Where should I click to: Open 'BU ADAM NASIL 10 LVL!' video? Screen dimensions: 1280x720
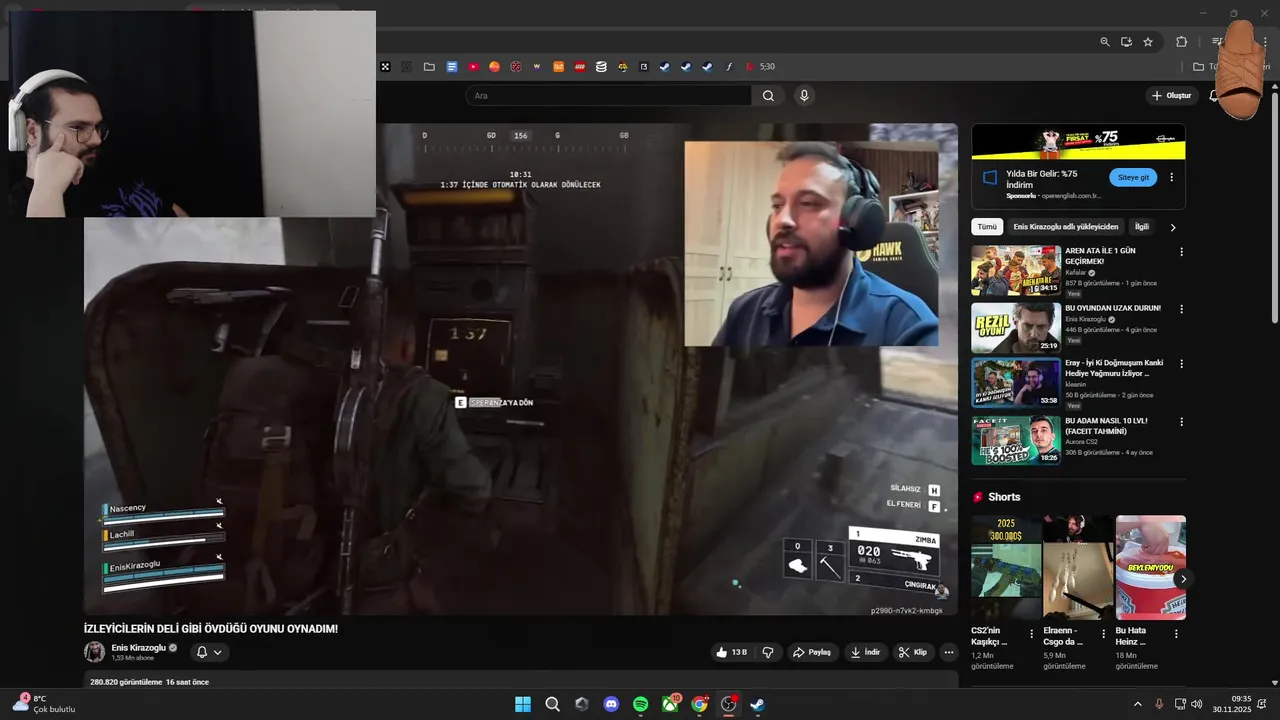pos(1016,440)
